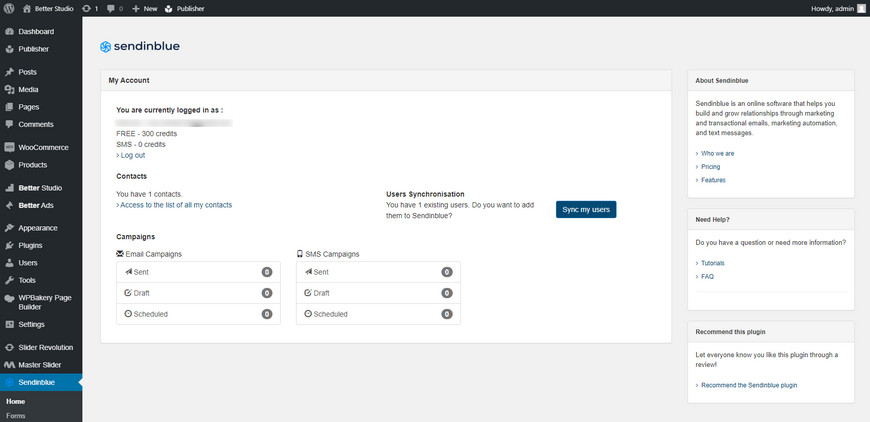Click the SMS Campaigns heading
870x422 pixels.
click(328, 254)
